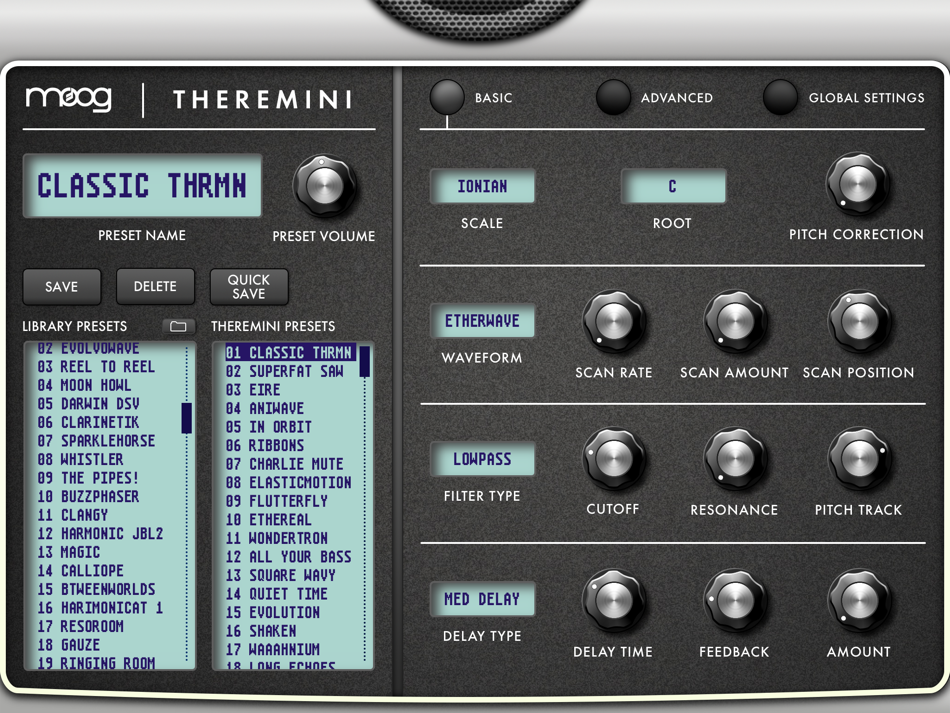Click the Theremini Presets scrollbar thumb

365,362
